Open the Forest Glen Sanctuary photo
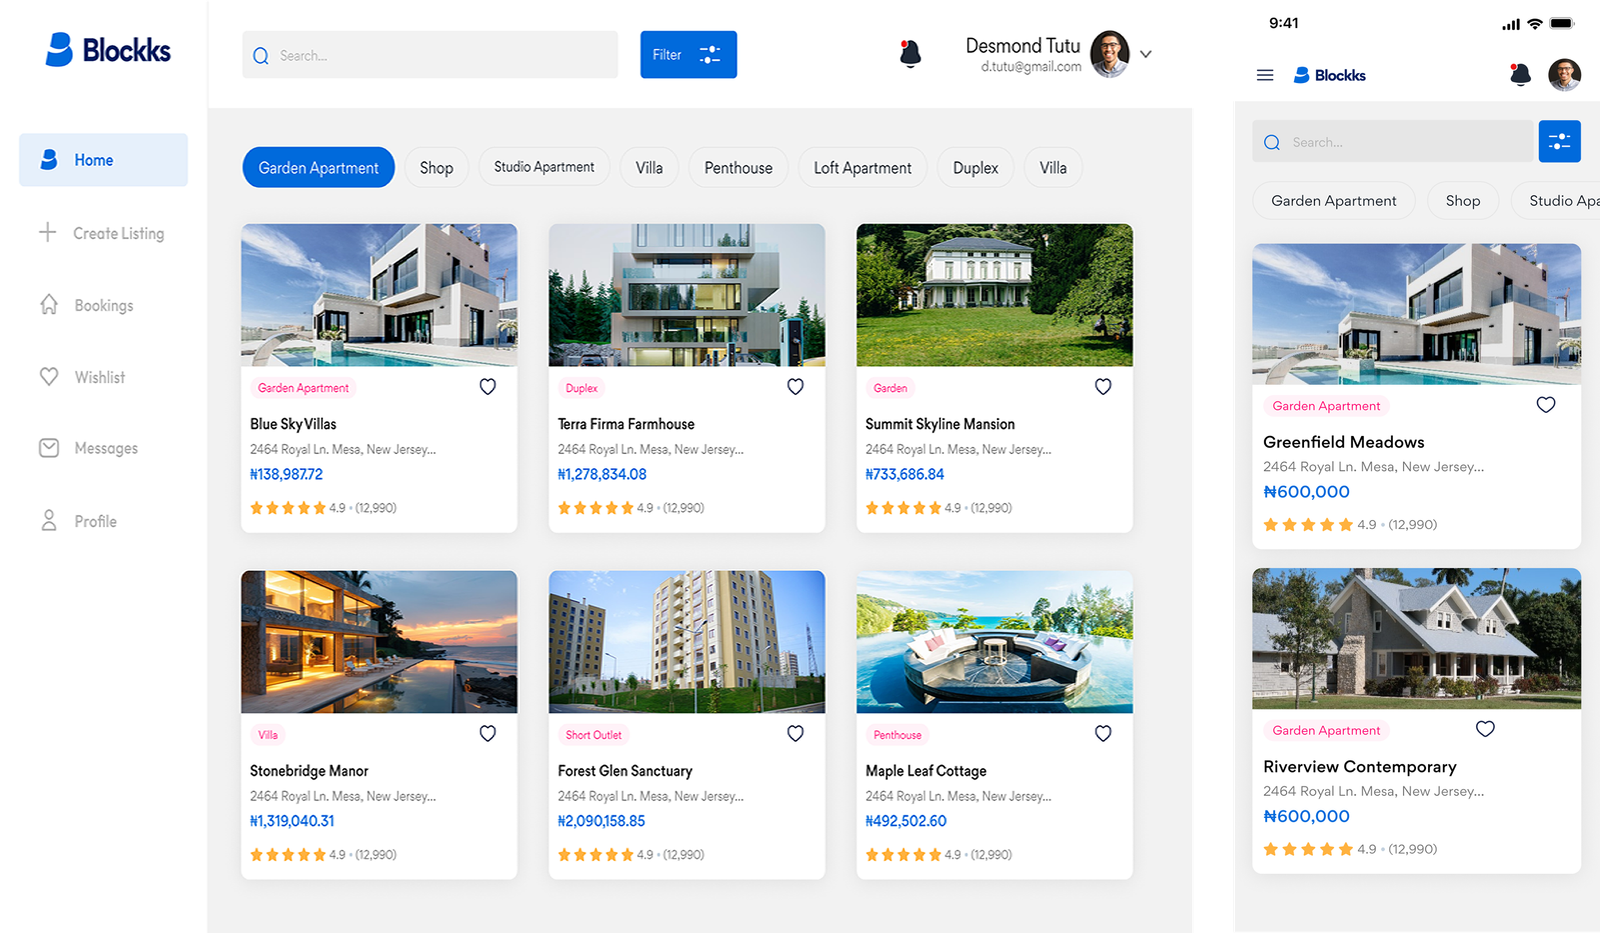The width and height of the screenshot is (1600, 933). pos(687,642)
